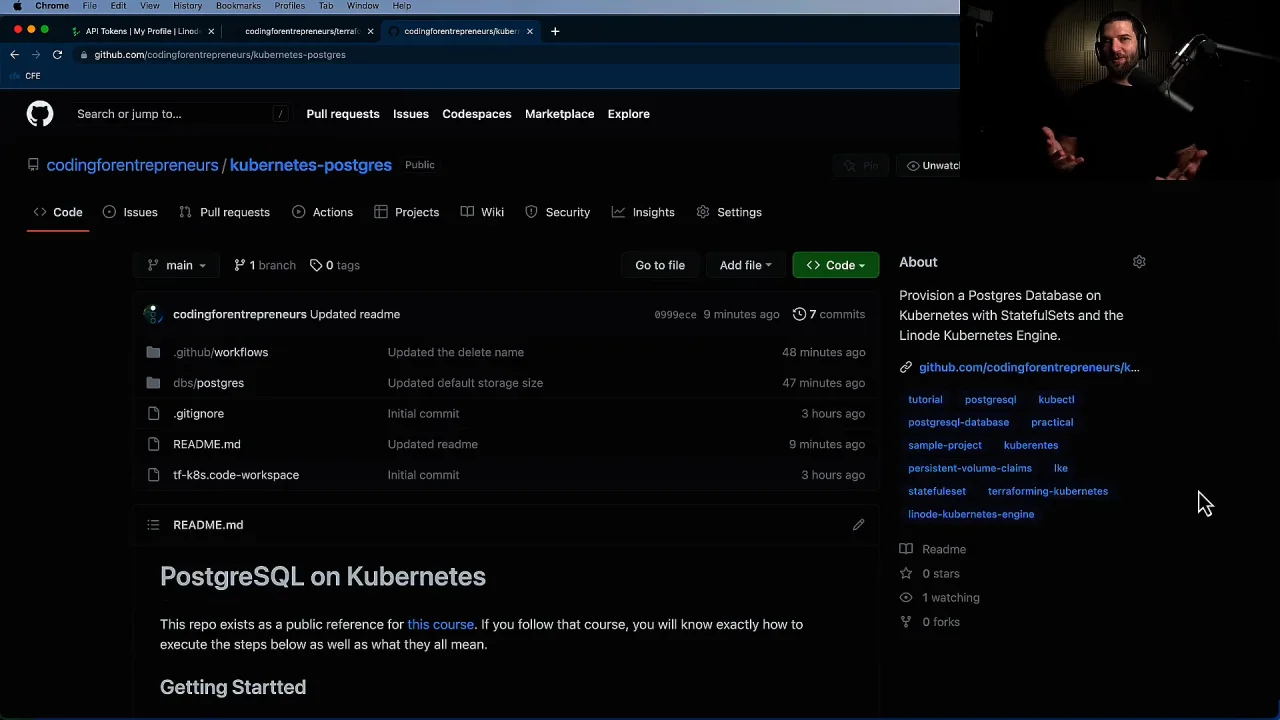Click the repository icon beside codingforentrepreneurs
This screenshot has height=720, width=1280.
[x=33, y=165]
